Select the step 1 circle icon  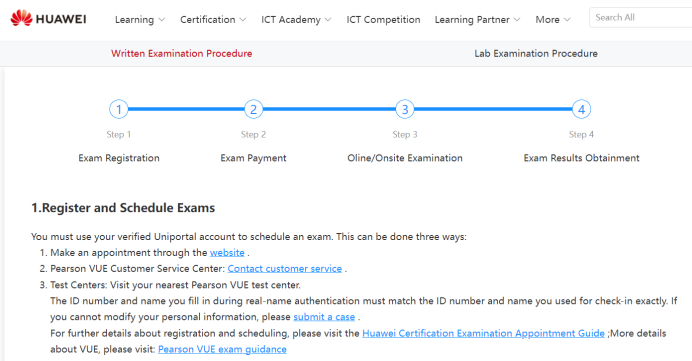pos(119,109)
